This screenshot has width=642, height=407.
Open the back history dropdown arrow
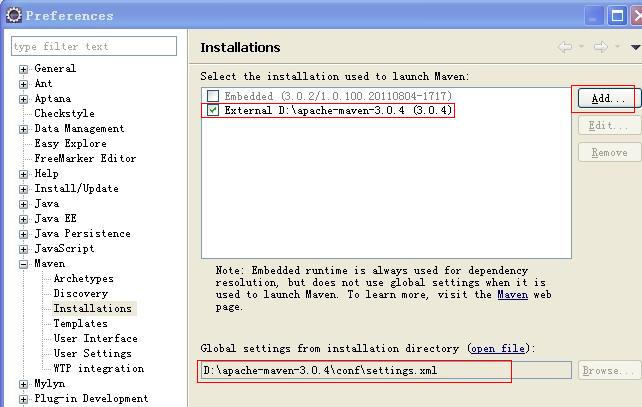point(581,46)
